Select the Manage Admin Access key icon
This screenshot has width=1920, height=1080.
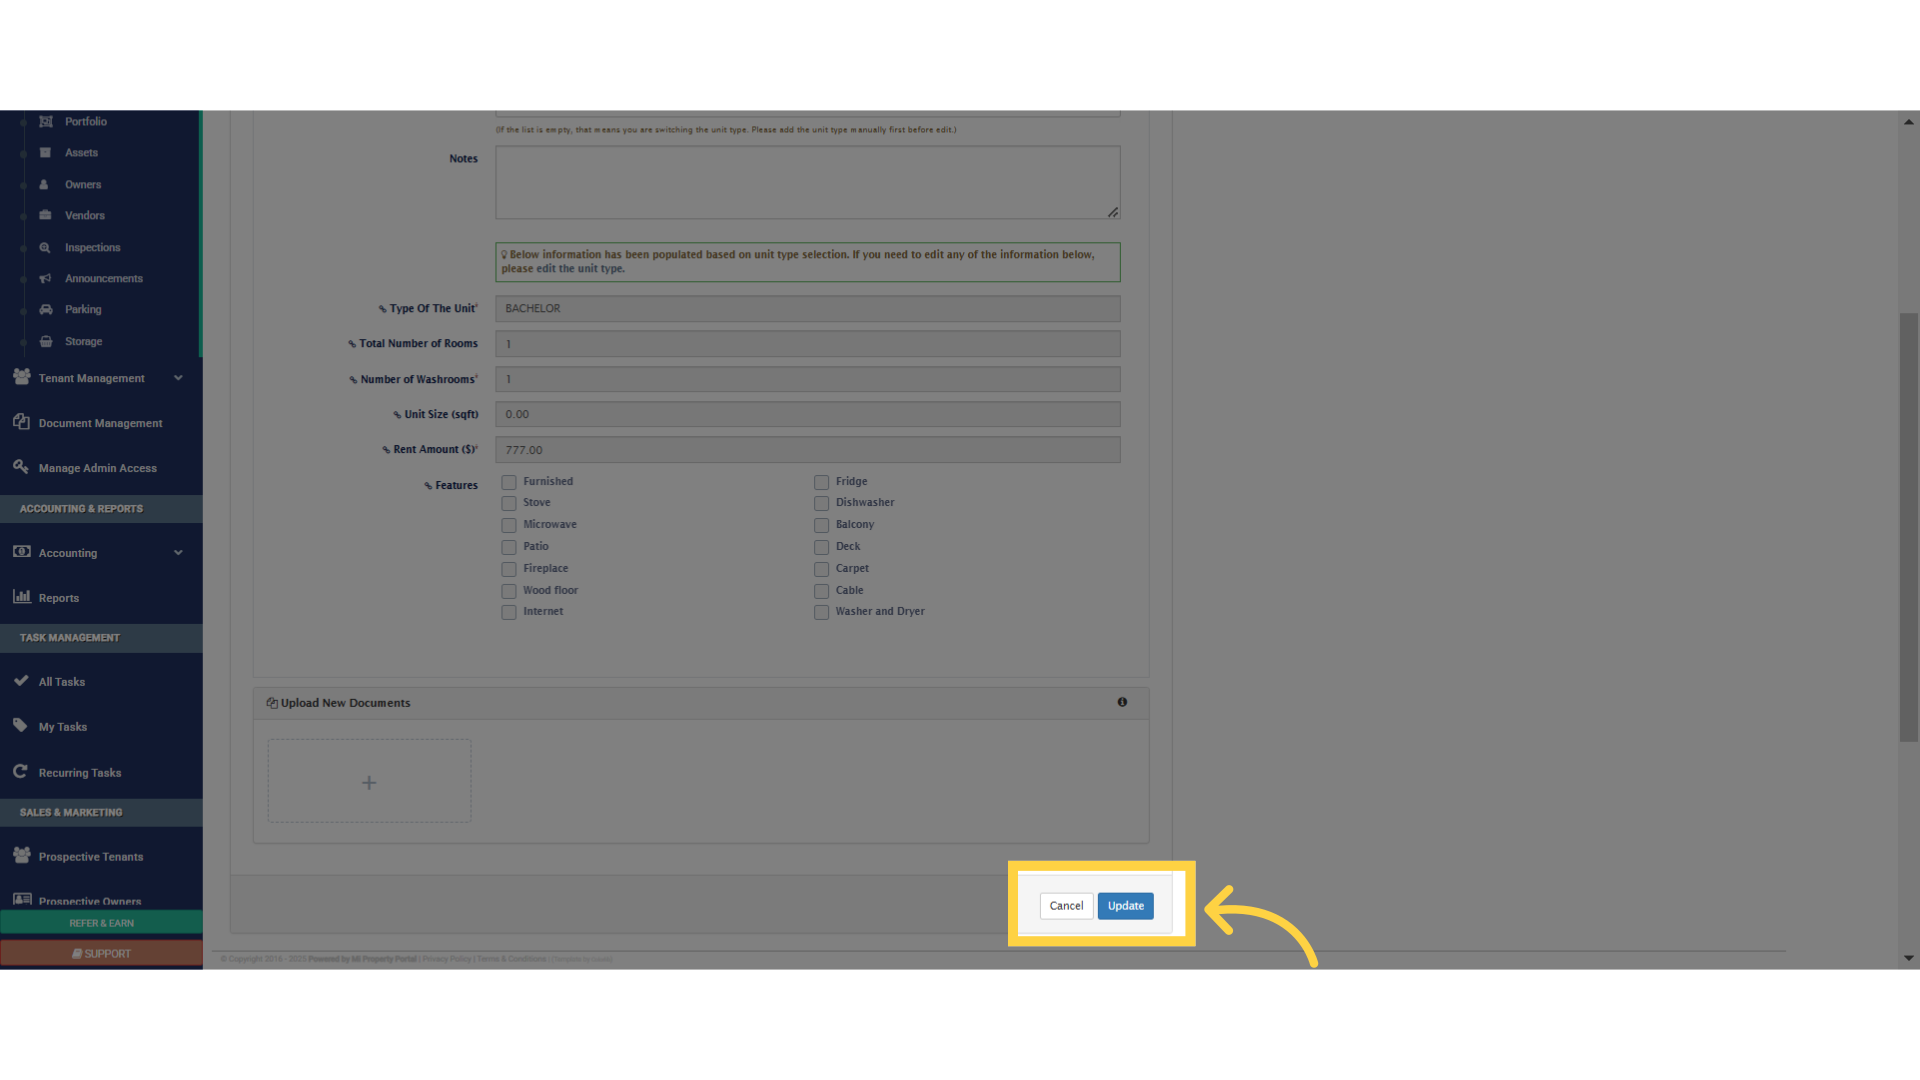(20, 466)
